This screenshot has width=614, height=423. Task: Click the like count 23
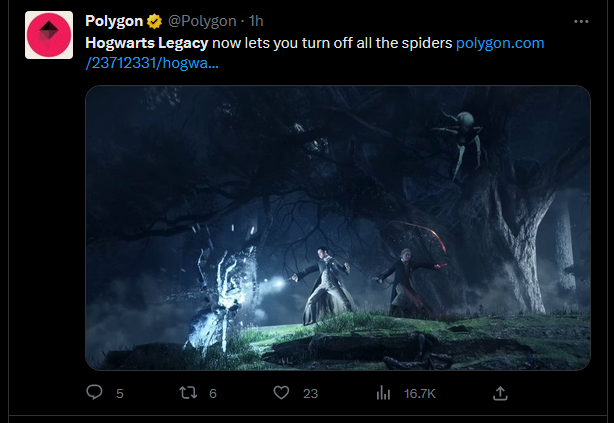[x=311, y=394]
